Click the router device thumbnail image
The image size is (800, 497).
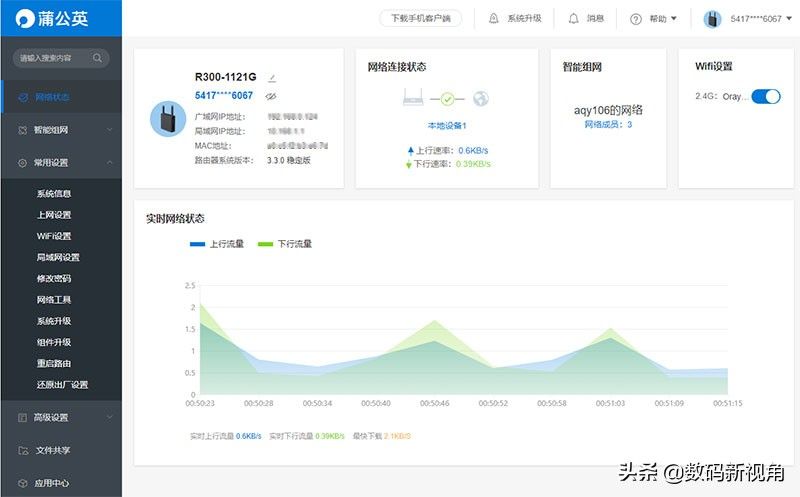tap(168, 119)
